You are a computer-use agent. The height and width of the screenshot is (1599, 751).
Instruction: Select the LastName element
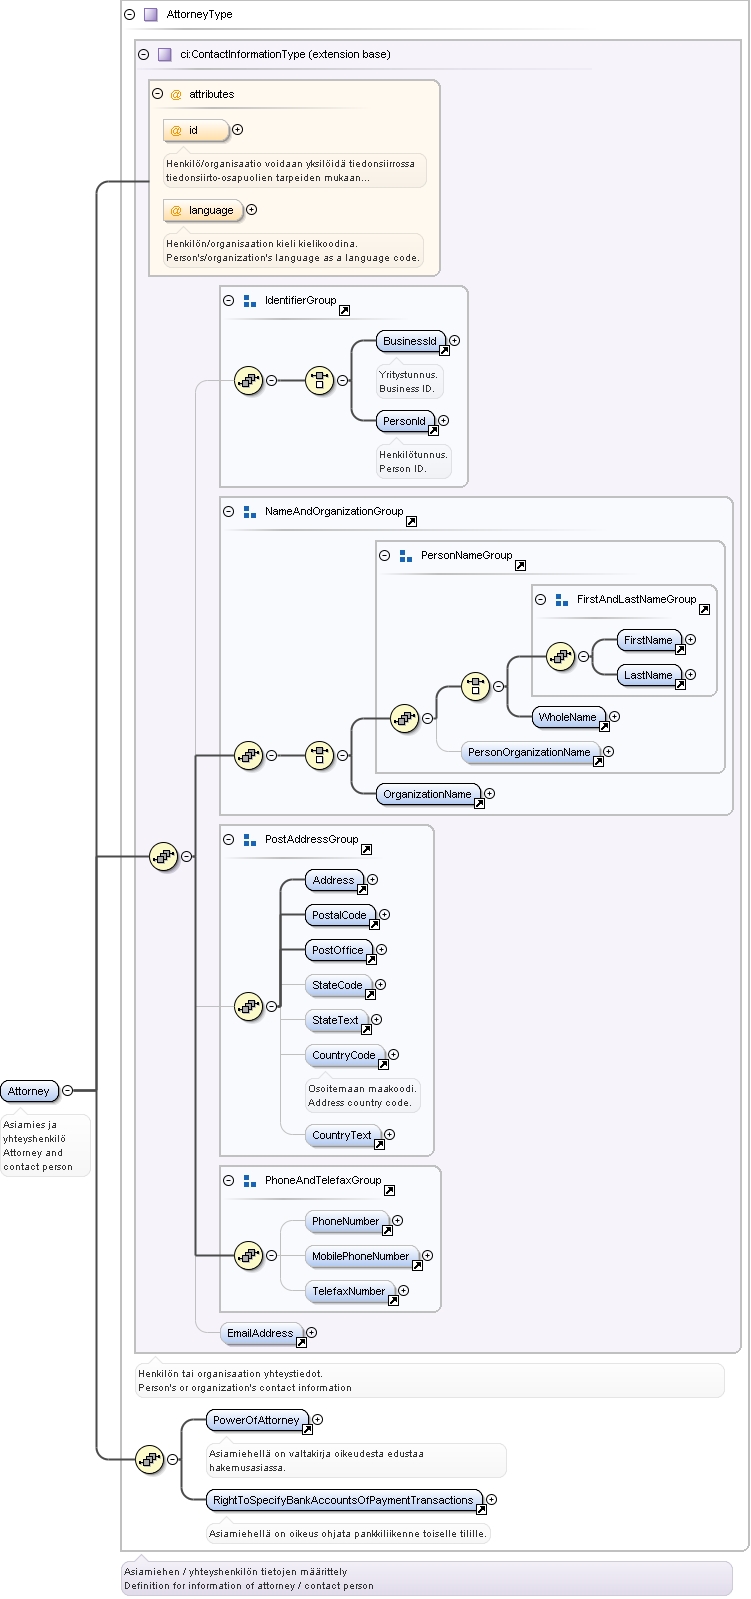tap(649, 675)
